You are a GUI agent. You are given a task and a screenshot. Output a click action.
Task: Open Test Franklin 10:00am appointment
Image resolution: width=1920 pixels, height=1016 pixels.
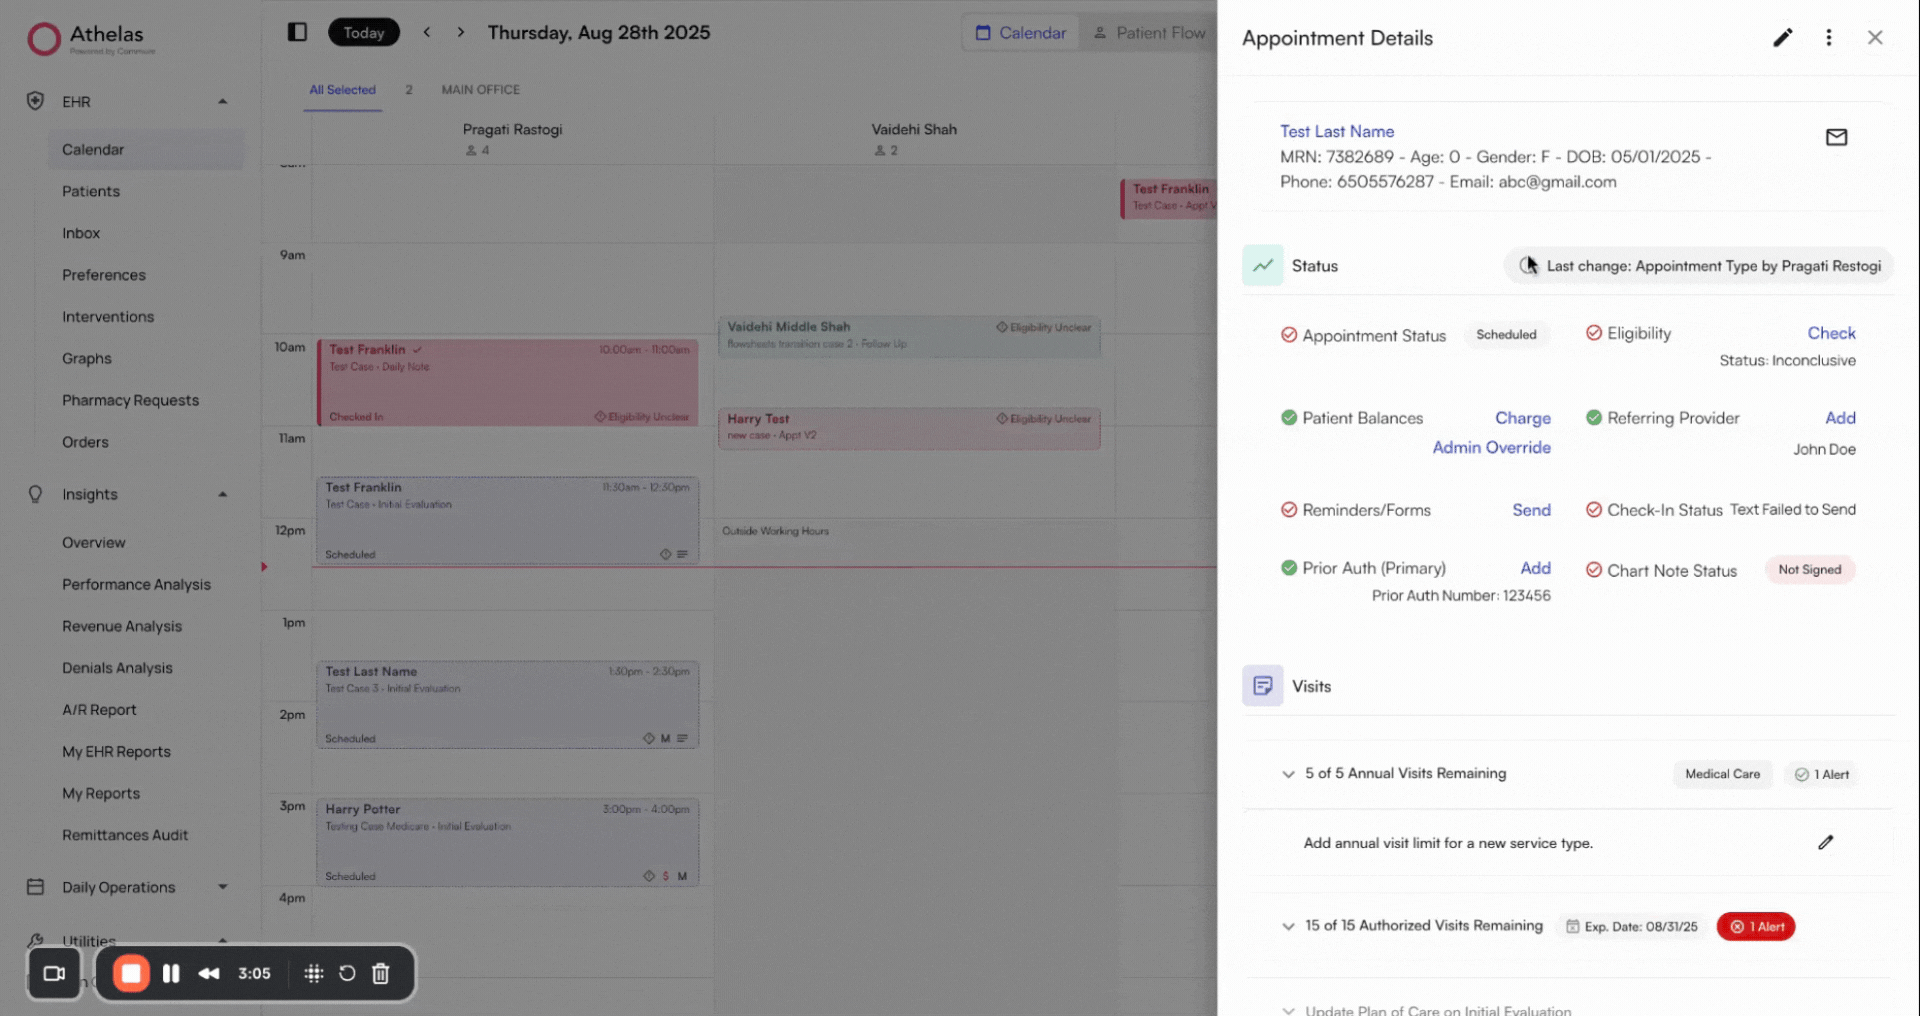[507, 383]
